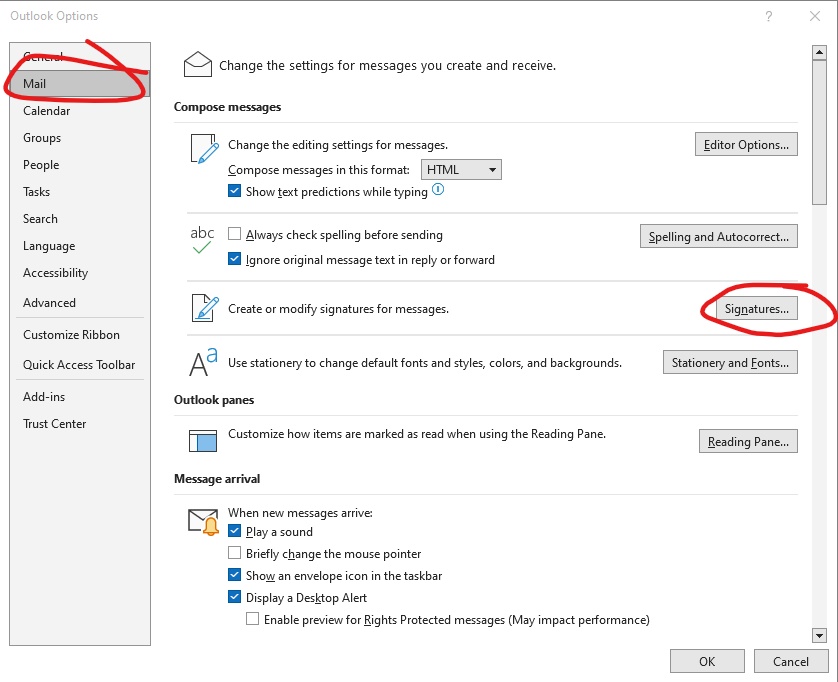838x682 pixels.
Task: Enable preview for Rights Protected messages
Action: coord(252,618)
